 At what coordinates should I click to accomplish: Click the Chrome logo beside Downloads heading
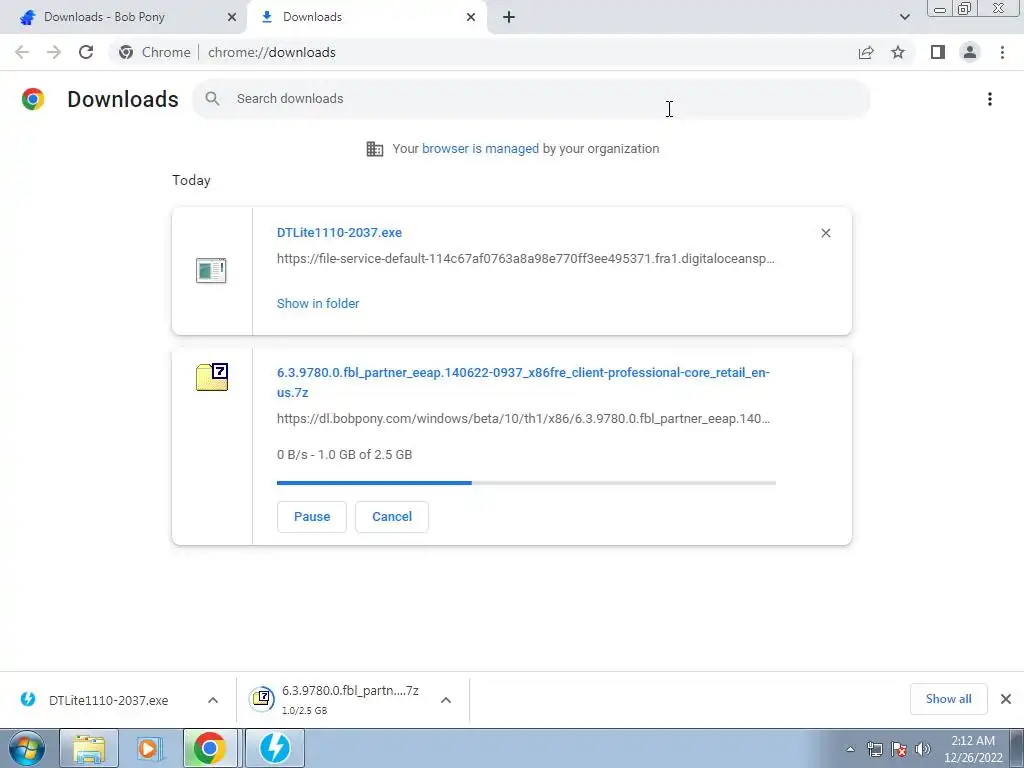click(x=33, y=99)
